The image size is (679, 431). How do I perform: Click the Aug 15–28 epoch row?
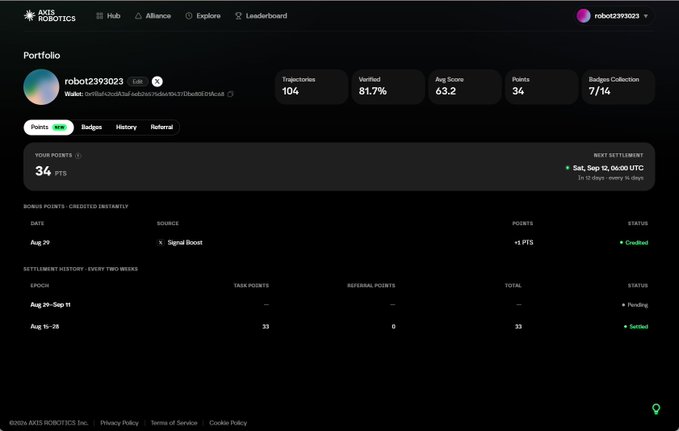tap(339, 326)
